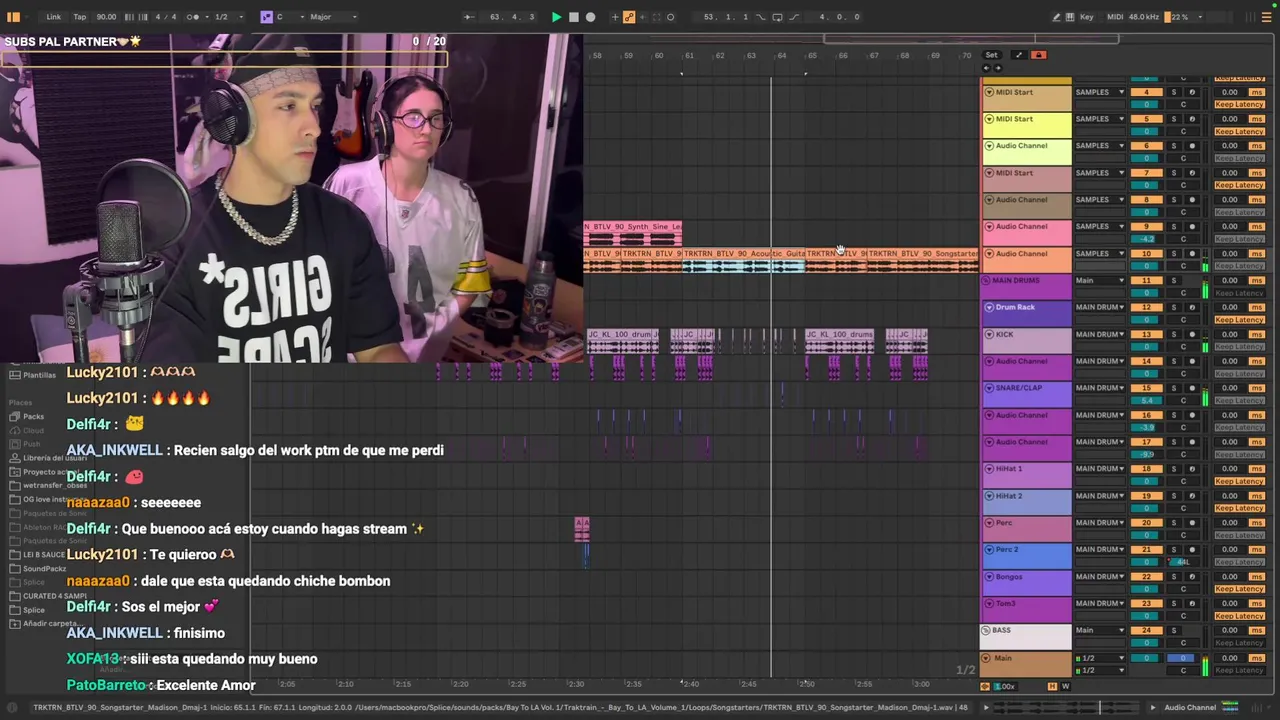
Task: Select LEI B SAUCE folder in browser
Action: pyautogui.click(x=44, y=555)
